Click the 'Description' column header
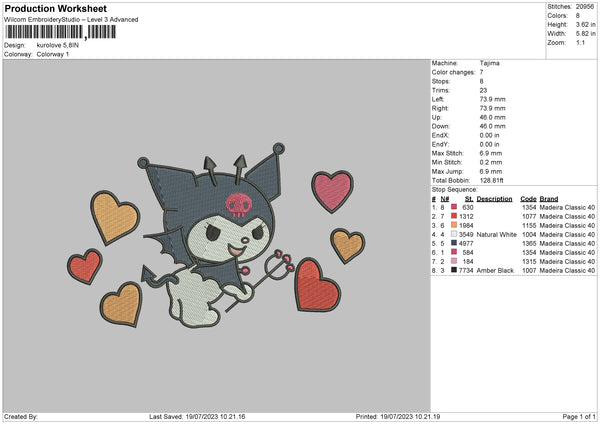This screenshot has height=424, width=600. 494,199
